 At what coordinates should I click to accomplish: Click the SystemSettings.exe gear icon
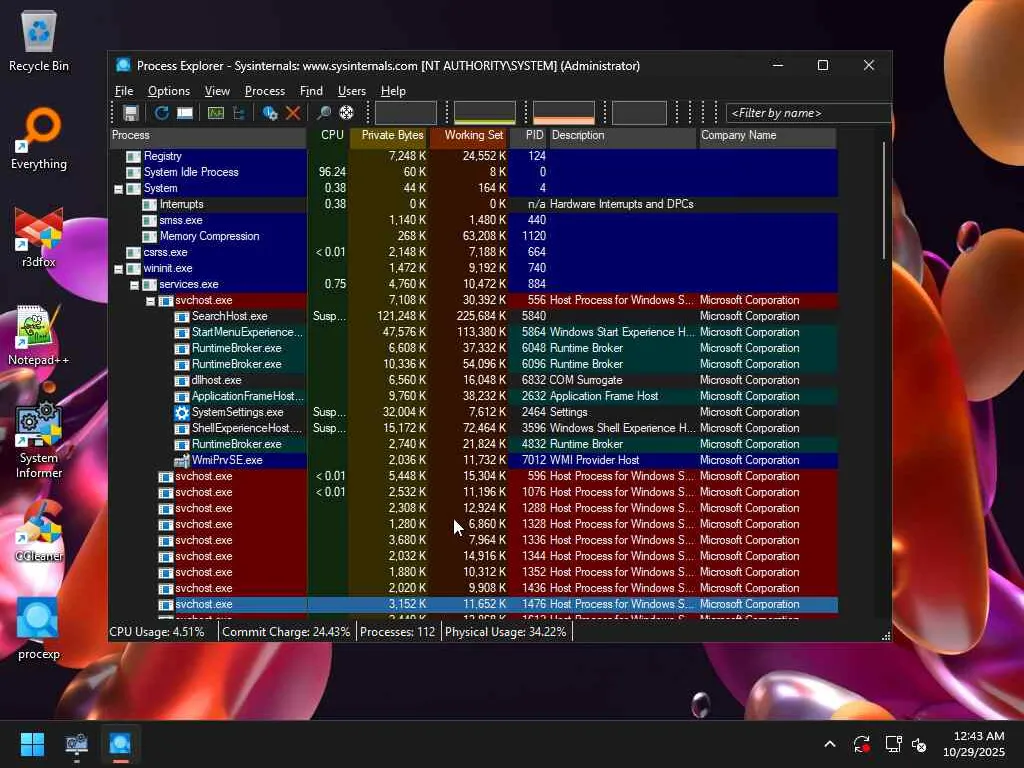(x=182, y=412)
